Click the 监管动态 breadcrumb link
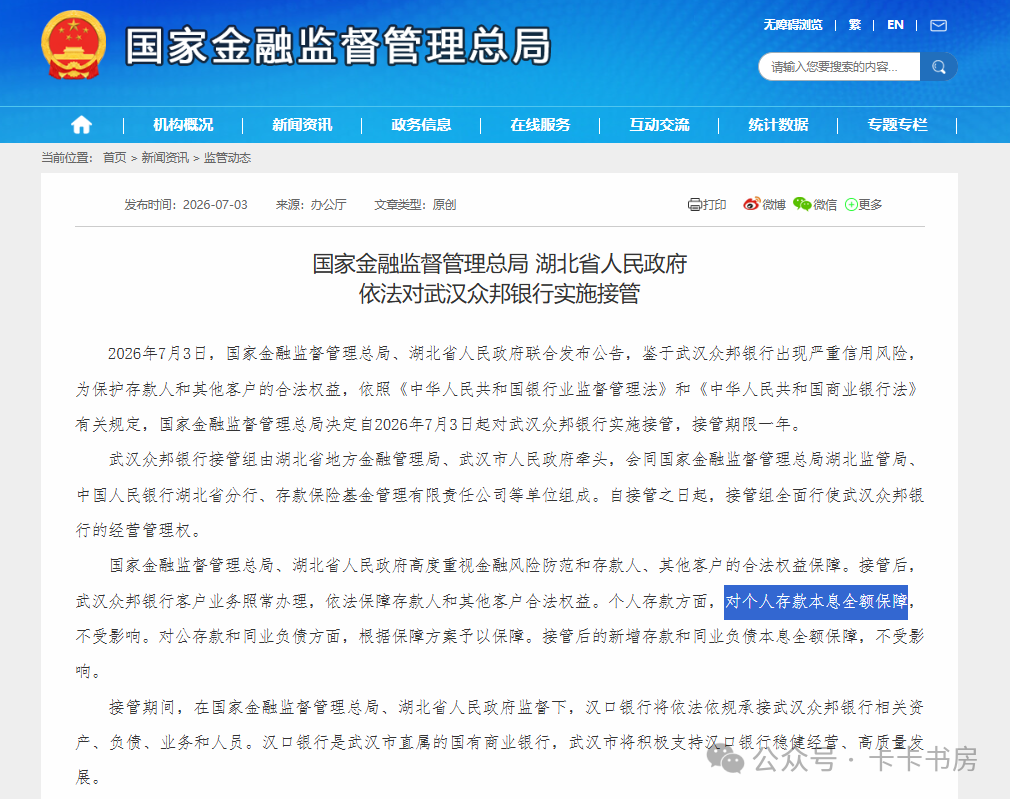 coord(227,158)
